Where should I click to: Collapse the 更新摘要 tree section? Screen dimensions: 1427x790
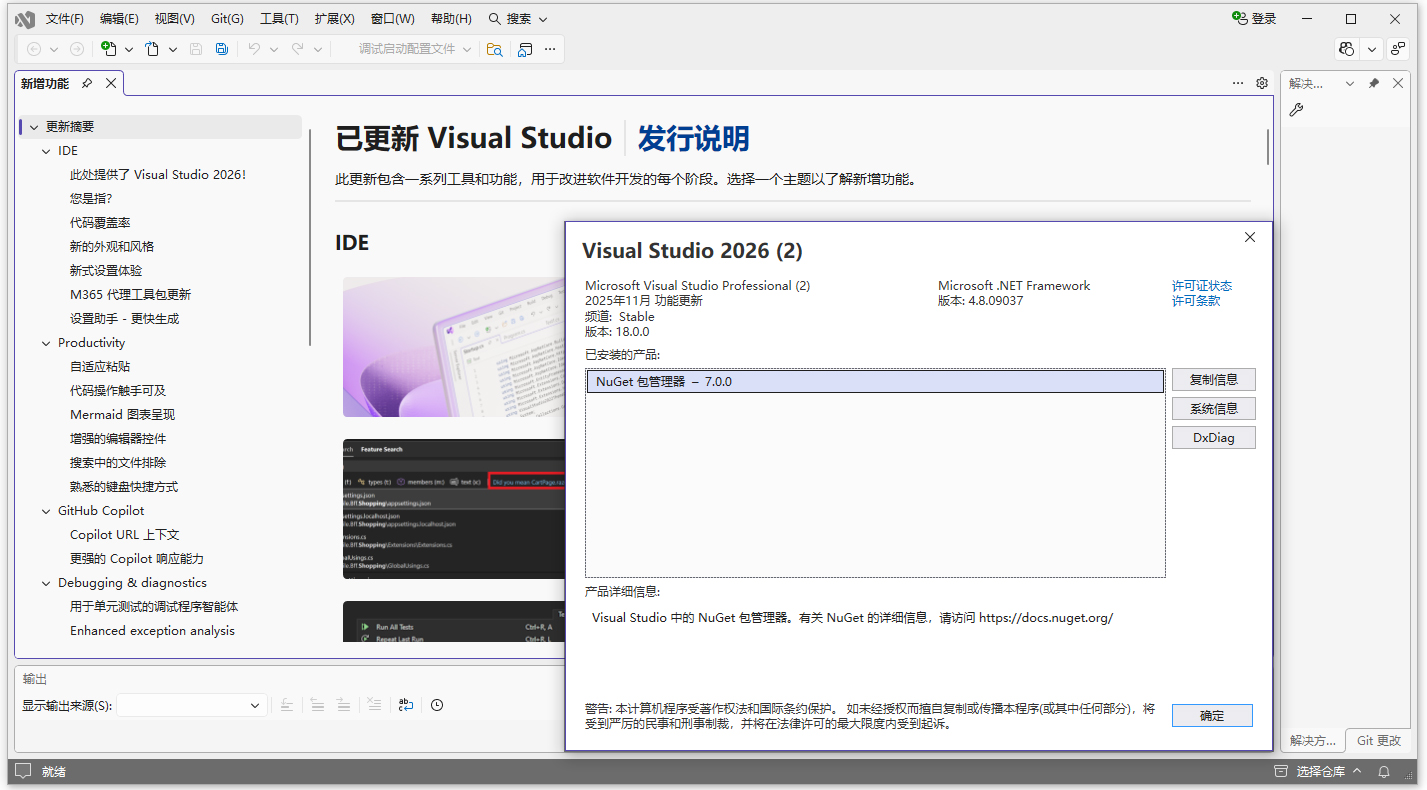tap(32, 127)
